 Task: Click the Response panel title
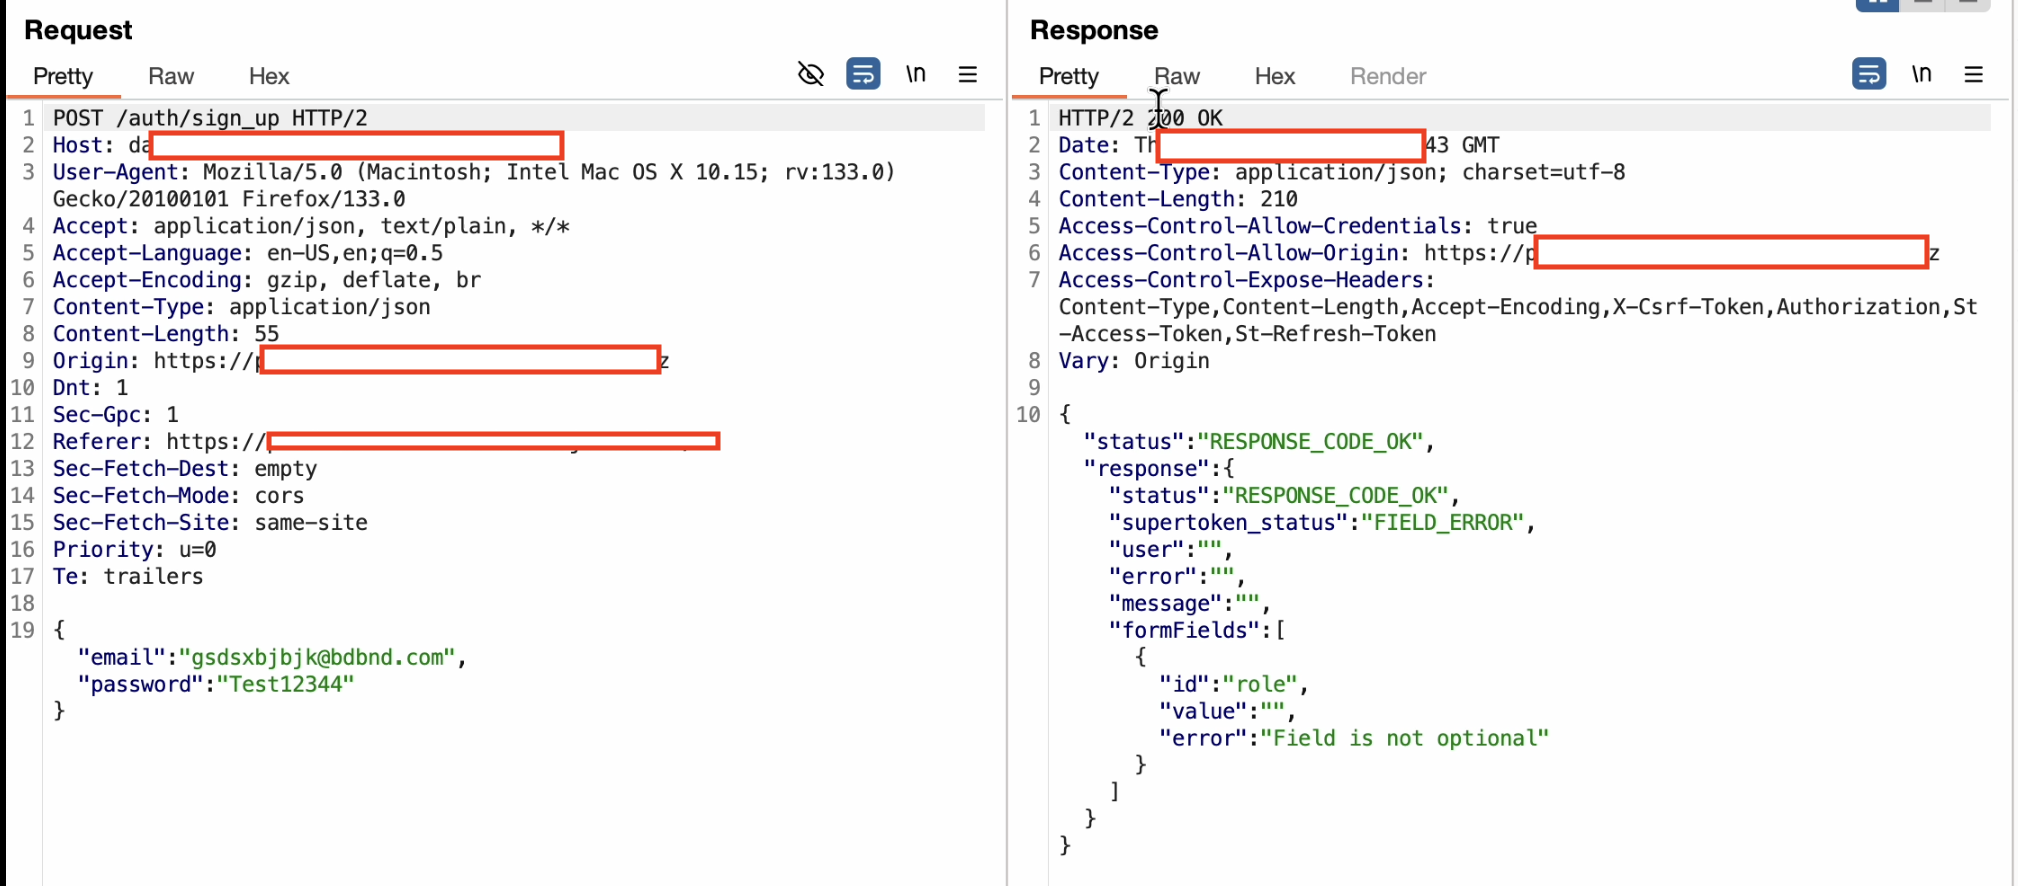(x=1094, y=30)
